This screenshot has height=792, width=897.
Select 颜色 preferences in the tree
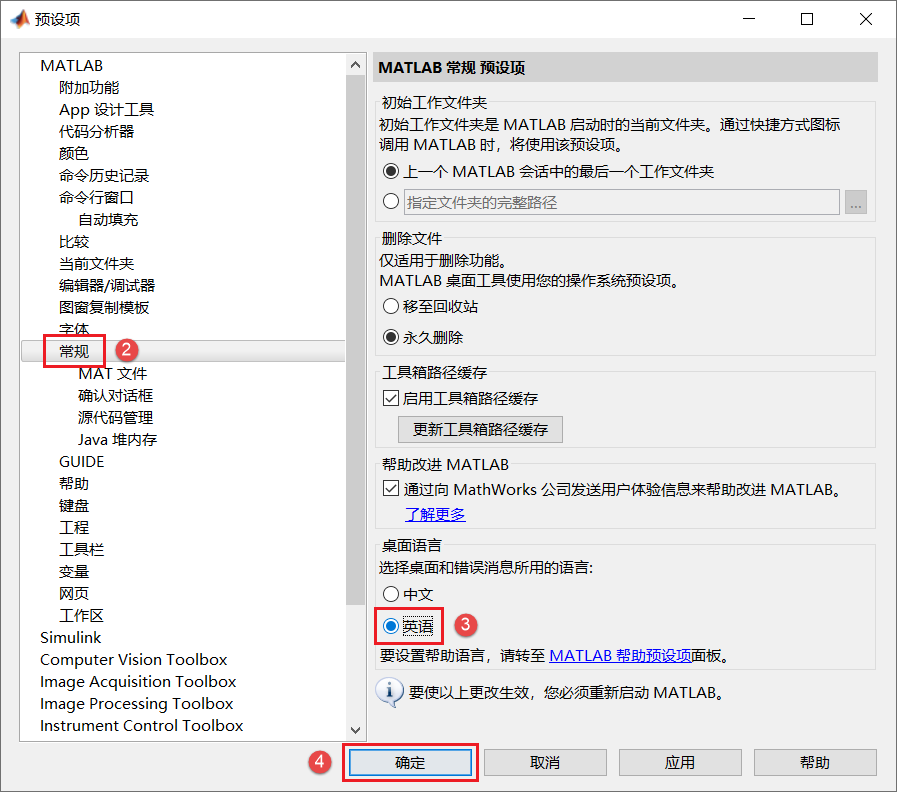point(73,153)
